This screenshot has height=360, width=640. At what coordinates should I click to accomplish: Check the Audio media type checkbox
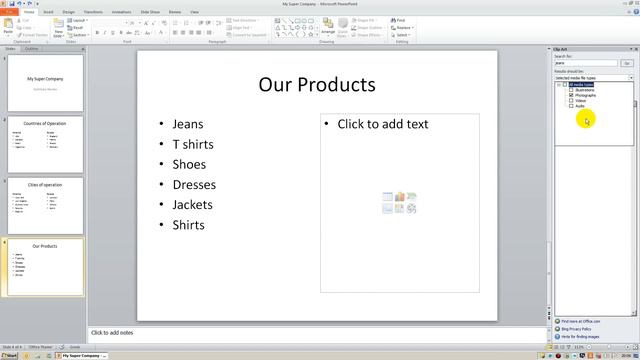pyautogui.click(x=571, y=106)
